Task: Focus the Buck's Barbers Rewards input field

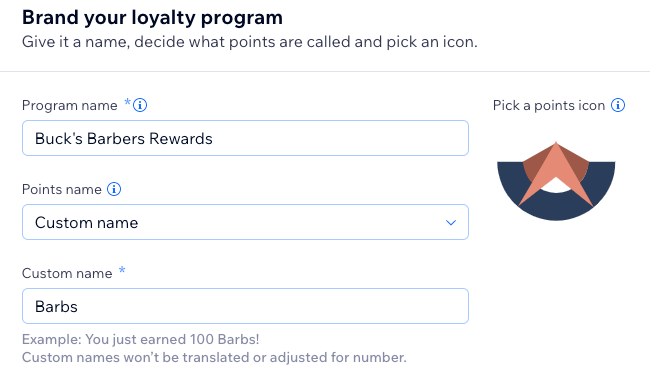Action: [245, 138]
